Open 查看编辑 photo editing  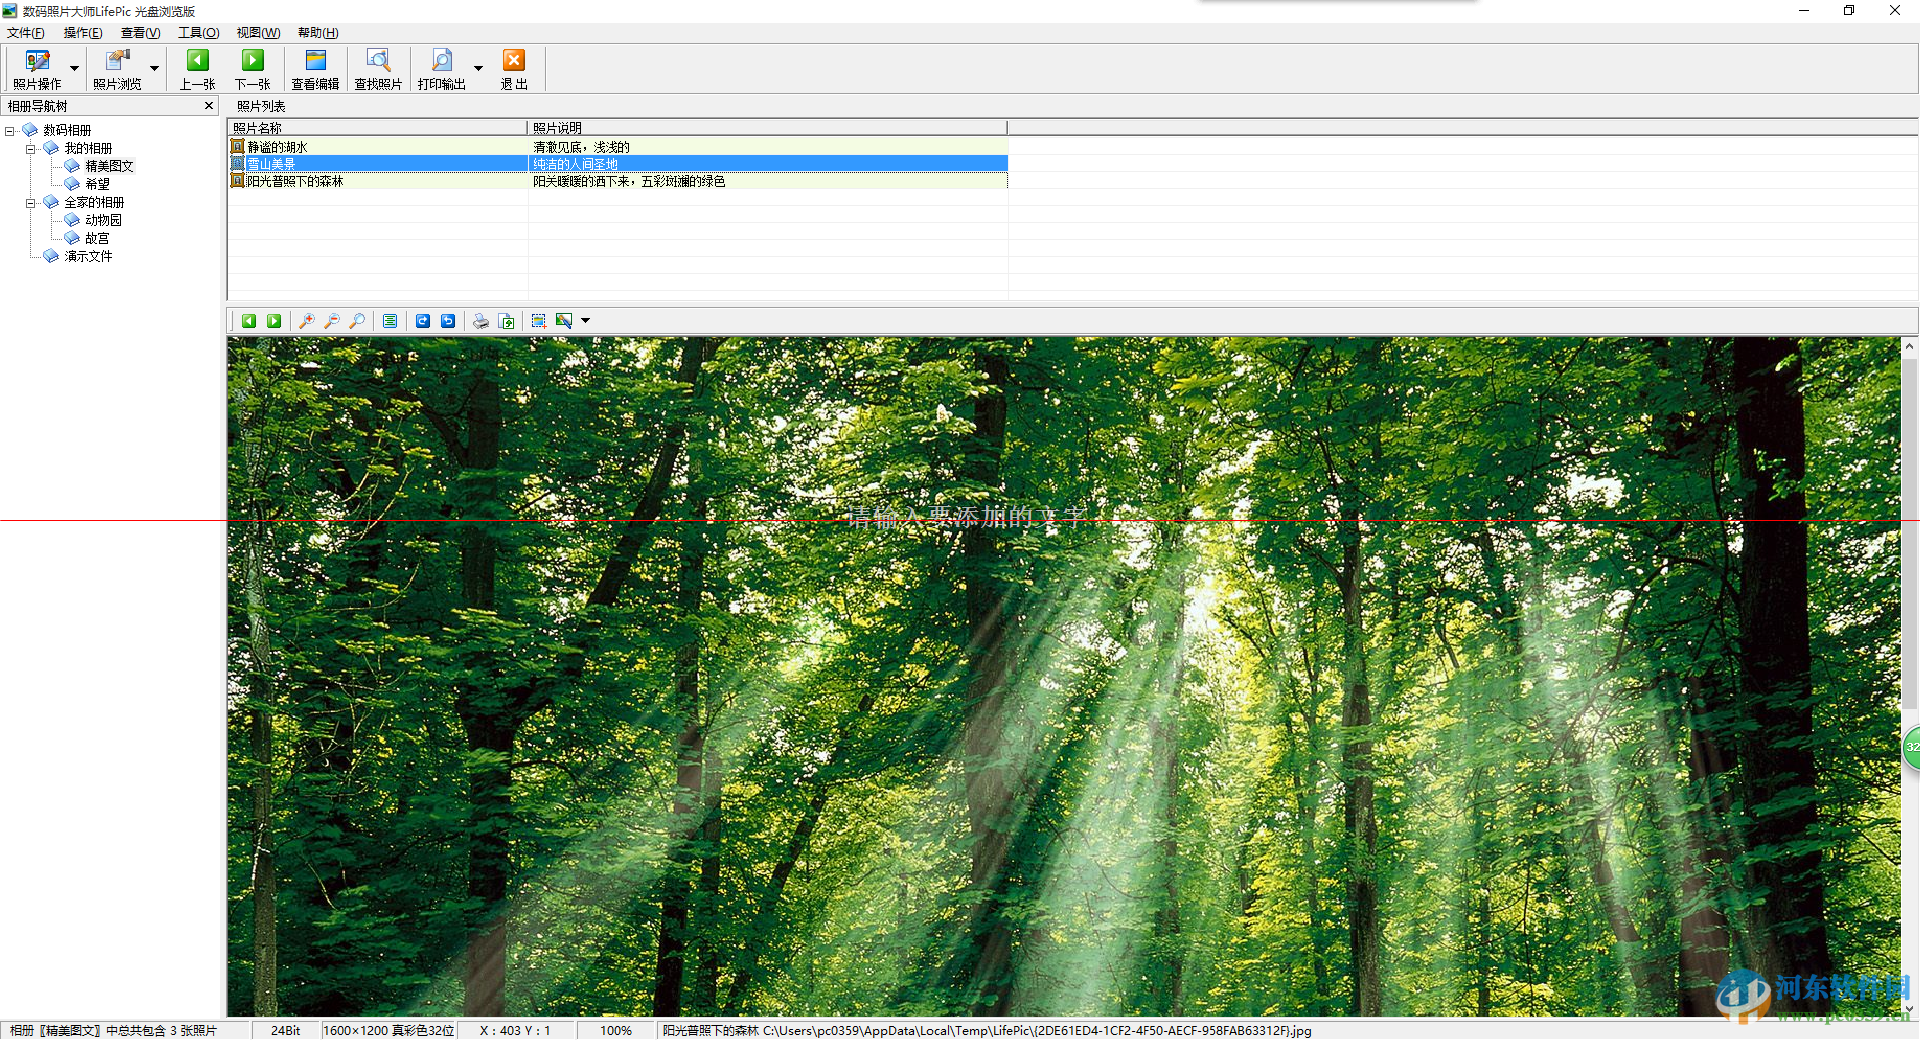(x=314, y=68)
